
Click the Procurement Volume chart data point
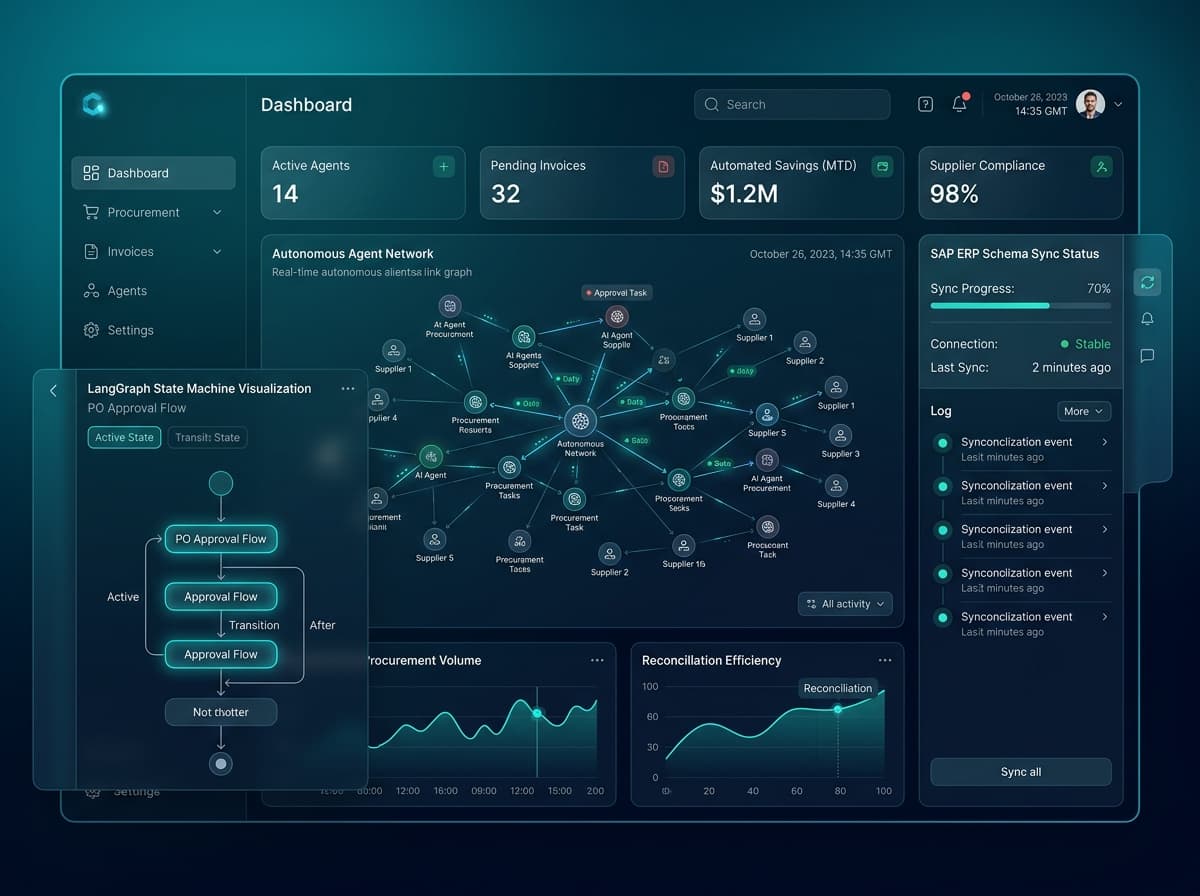point(537,713)
